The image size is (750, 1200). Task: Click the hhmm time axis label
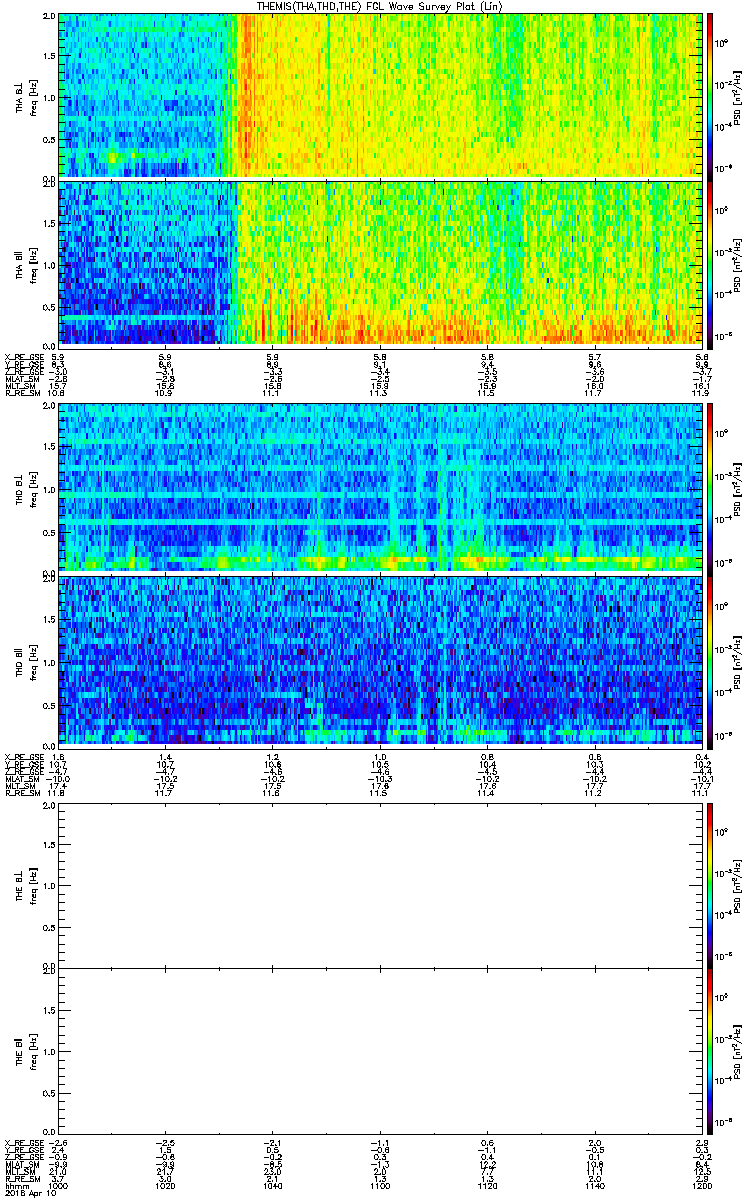point(15,1185)
